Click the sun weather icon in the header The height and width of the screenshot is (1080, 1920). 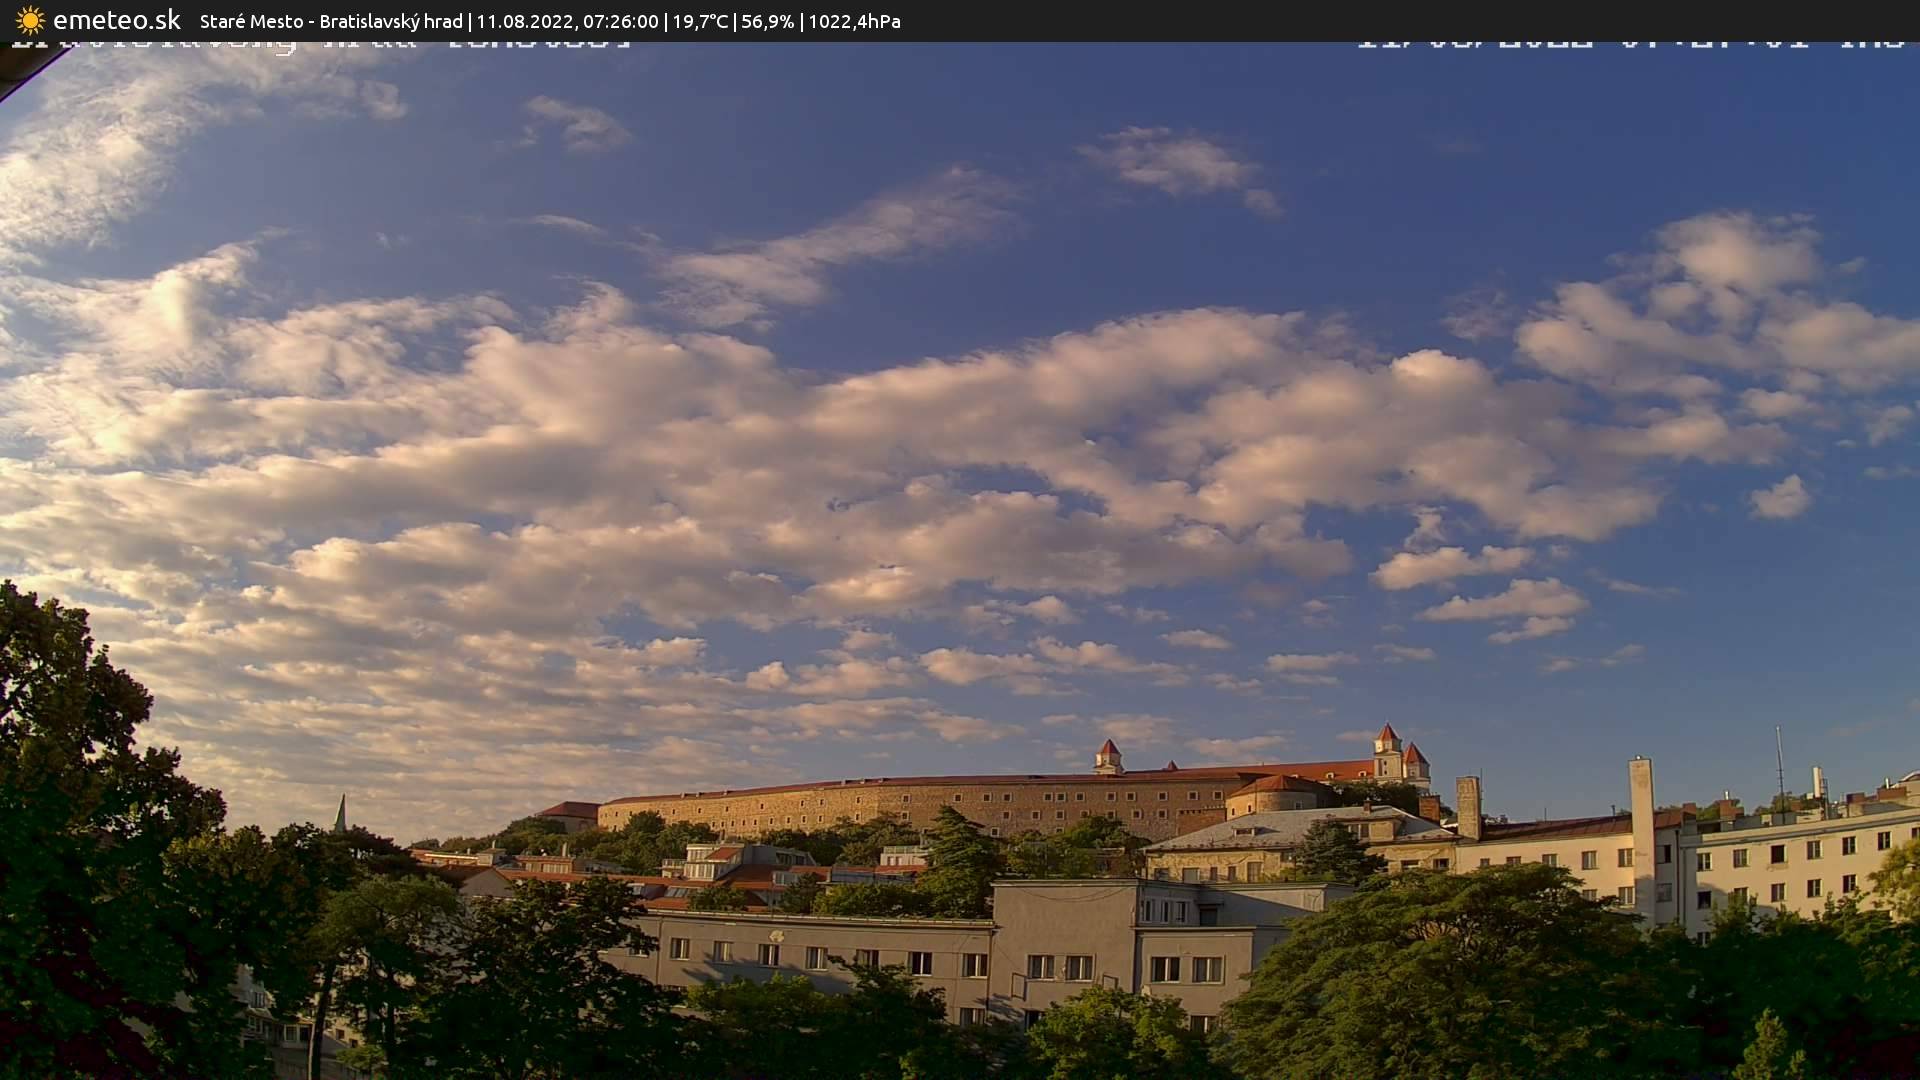pyautogui.click(x=29, y=20)
